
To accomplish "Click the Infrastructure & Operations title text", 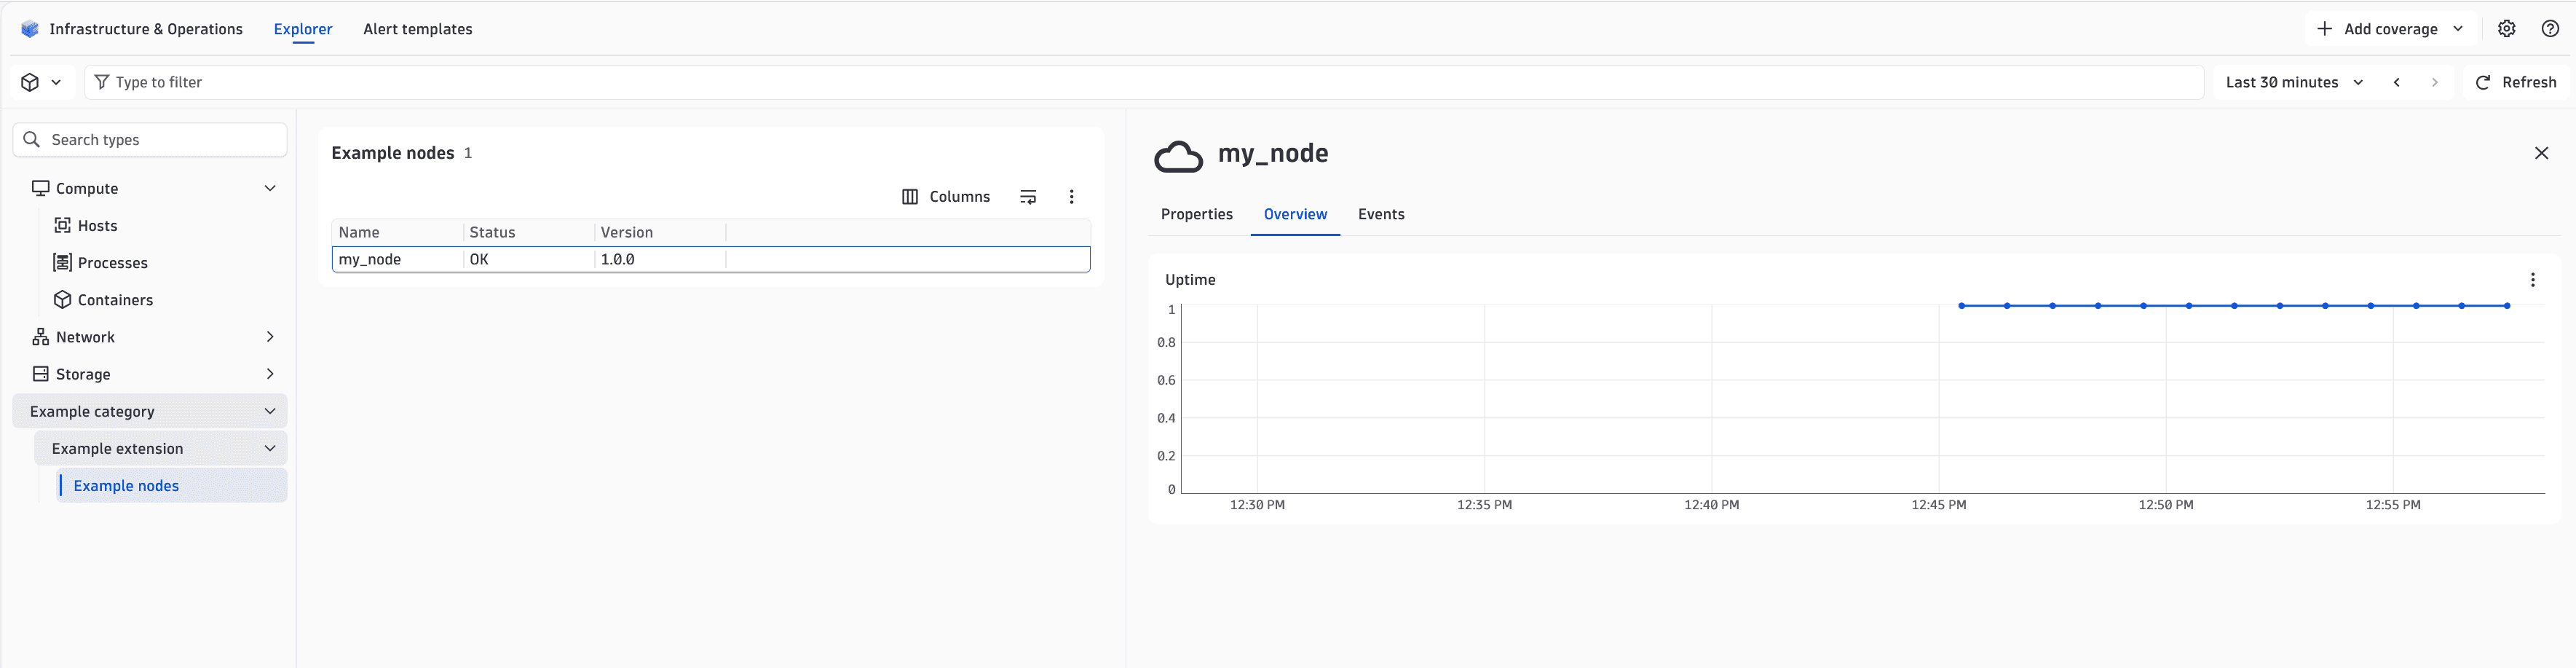I will click(146, 29).
